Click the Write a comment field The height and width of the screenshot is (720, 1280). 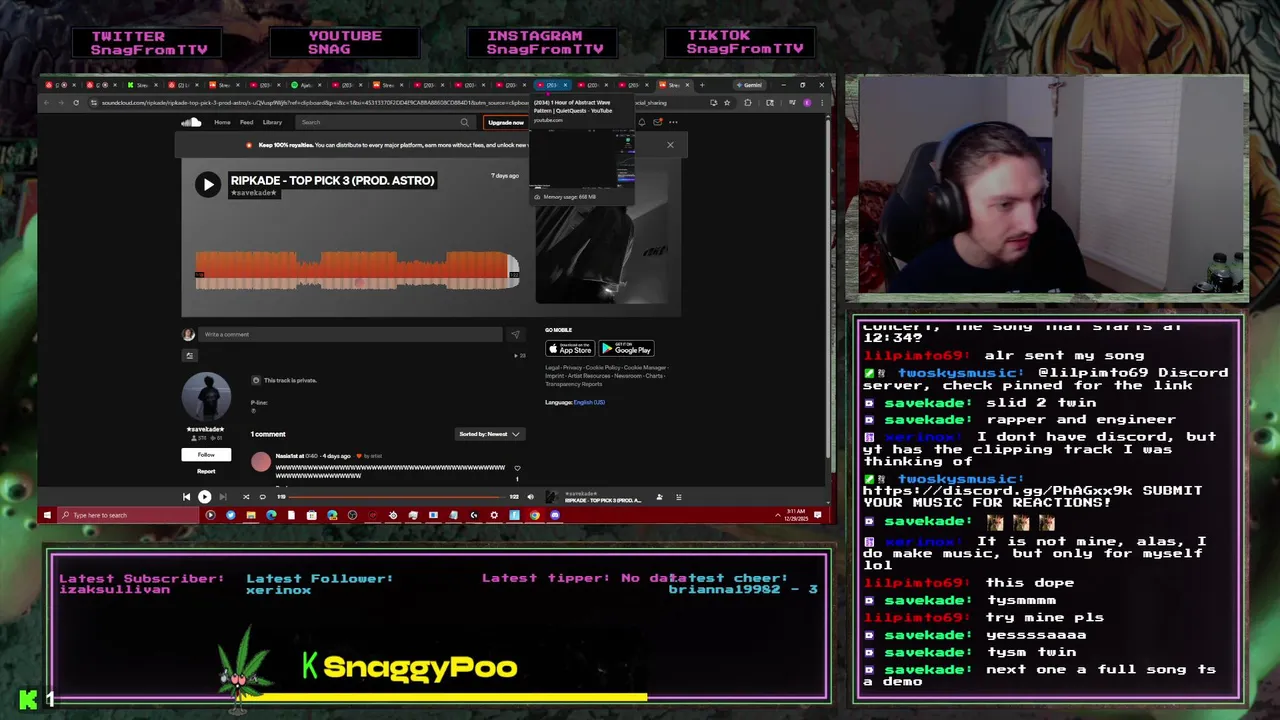[350, 334]
